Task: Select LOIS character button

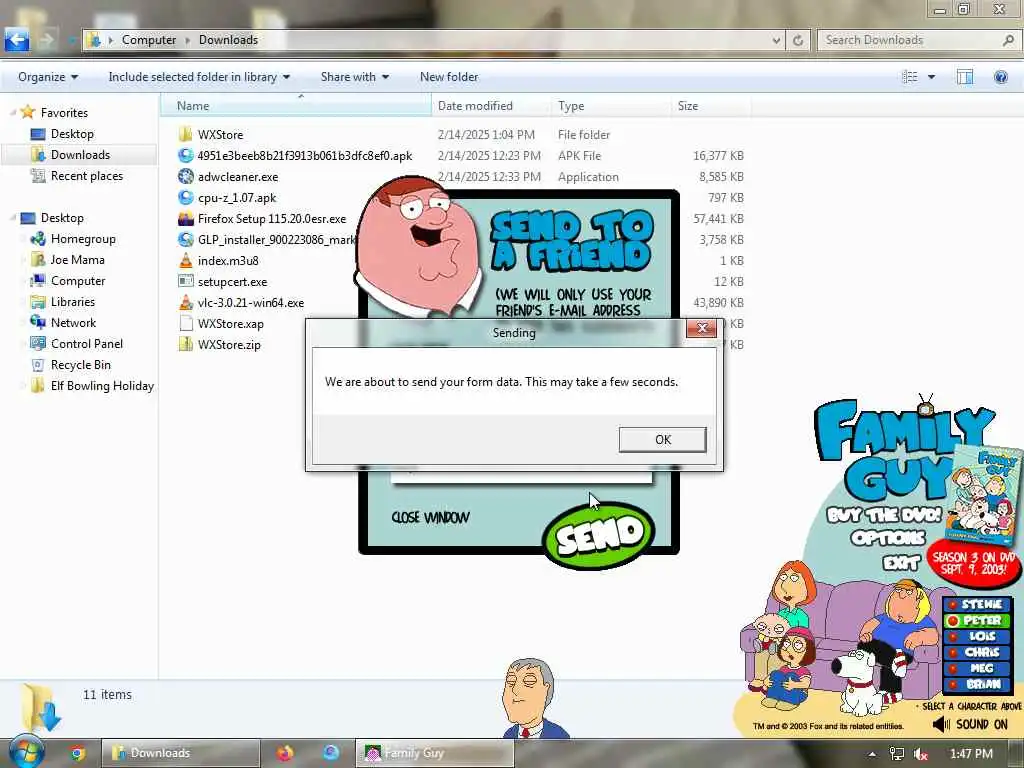Action: (976, 636)
